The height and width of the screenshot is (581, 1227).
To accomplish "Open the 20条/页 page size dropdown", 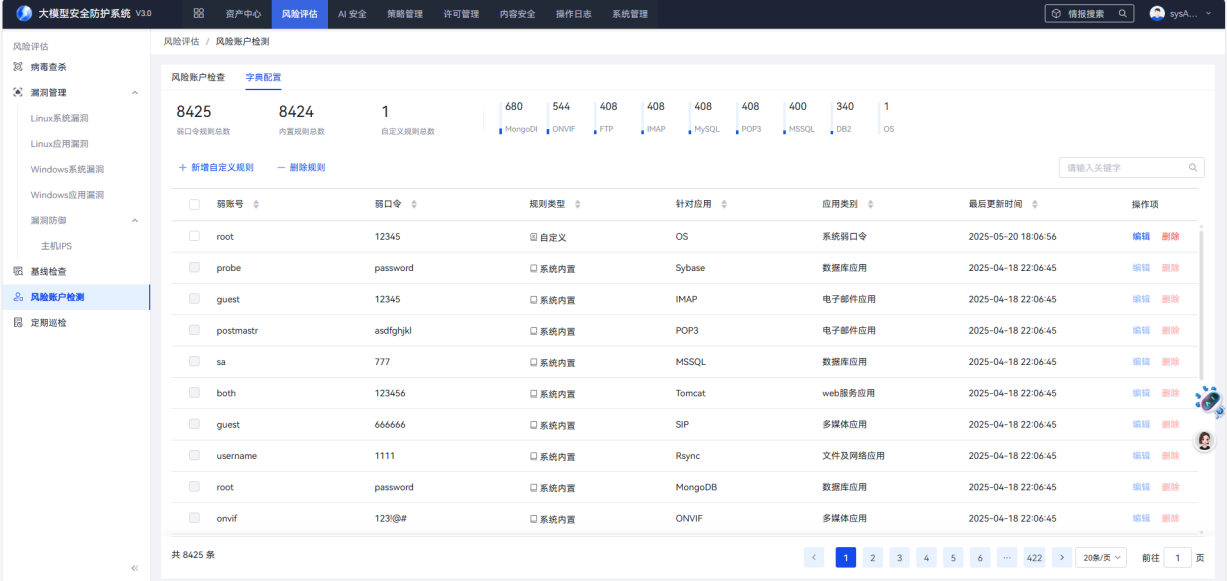I will pos(1100,558).
